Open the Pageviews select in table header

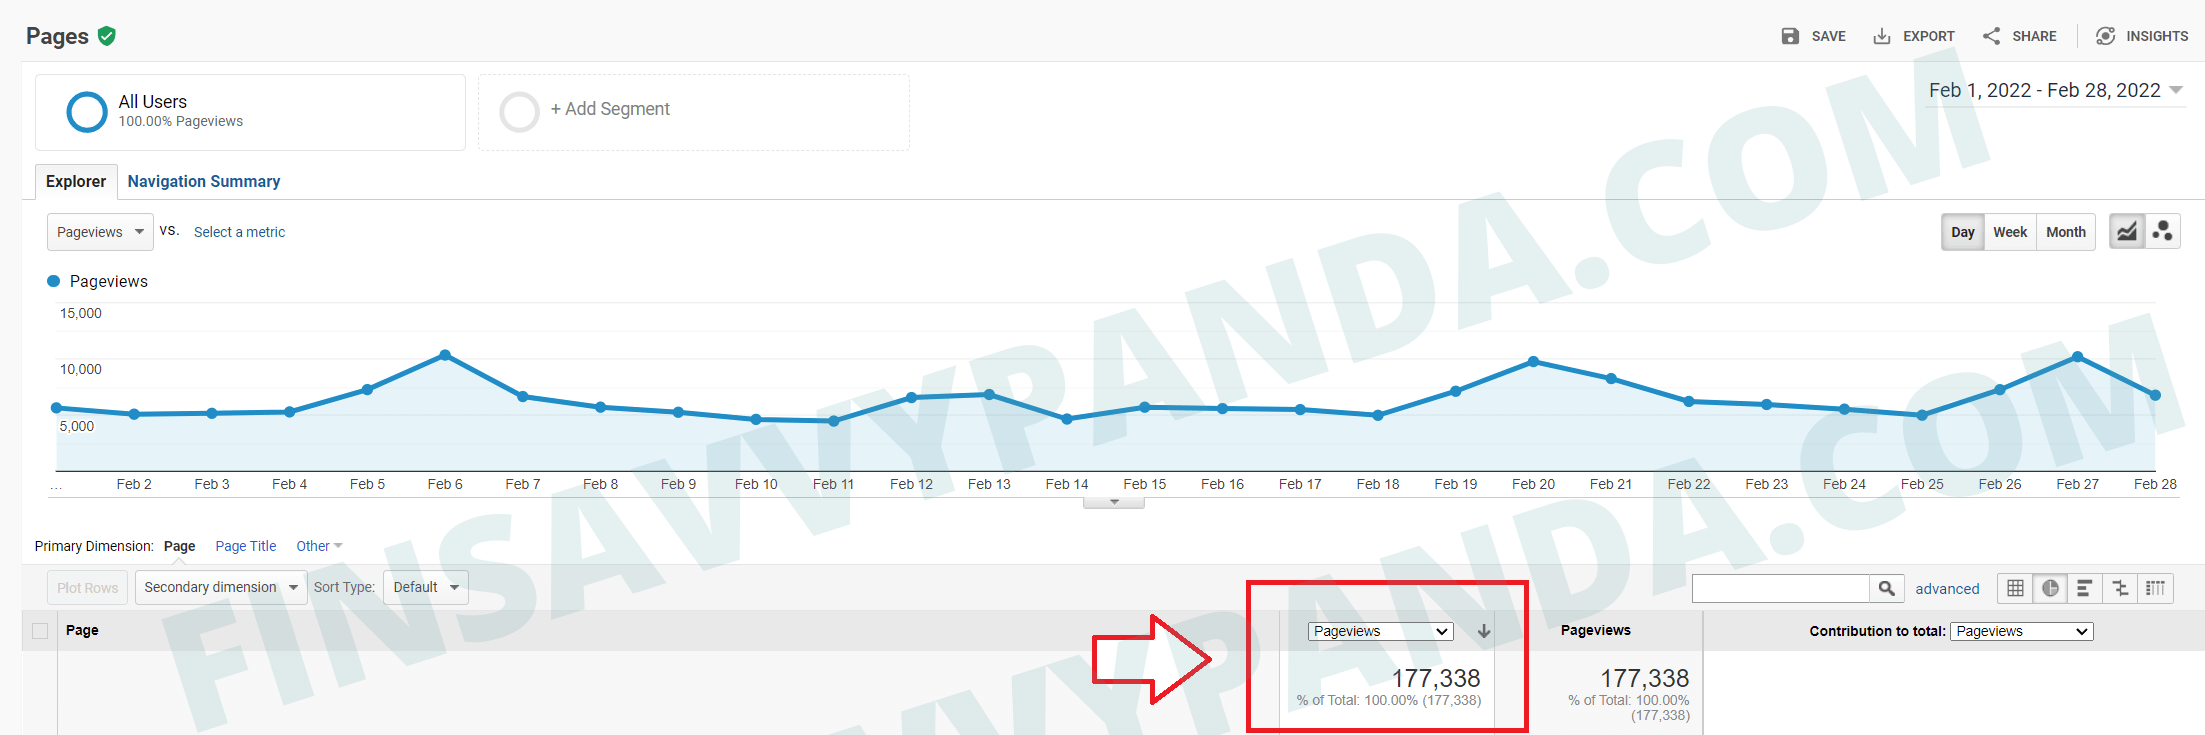click(1380, 631)
